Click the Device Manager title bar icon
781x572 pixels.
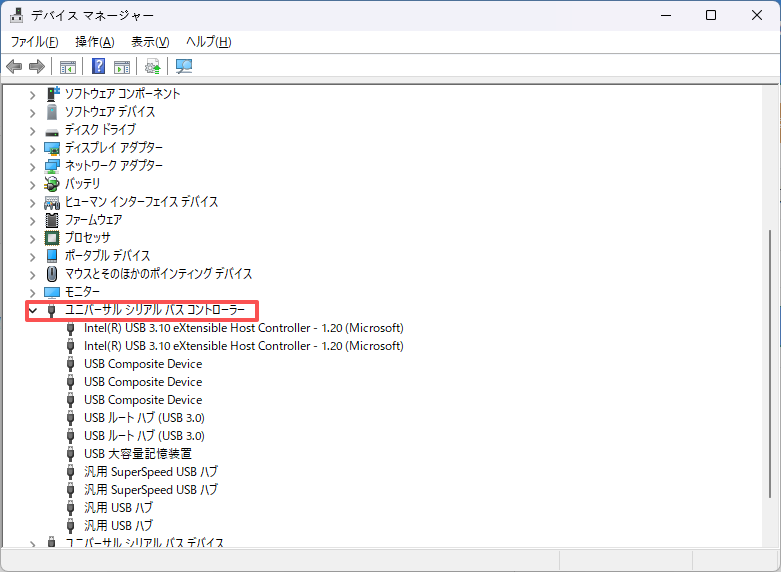click(x=16, y=15)
